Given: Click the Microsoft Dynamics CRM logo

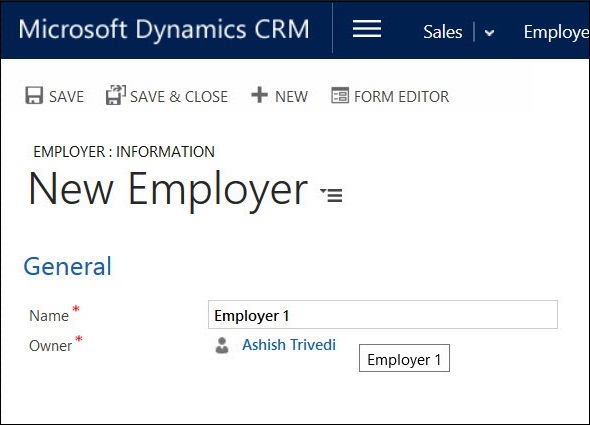Looking at the screenshot, I should [164, 29].
